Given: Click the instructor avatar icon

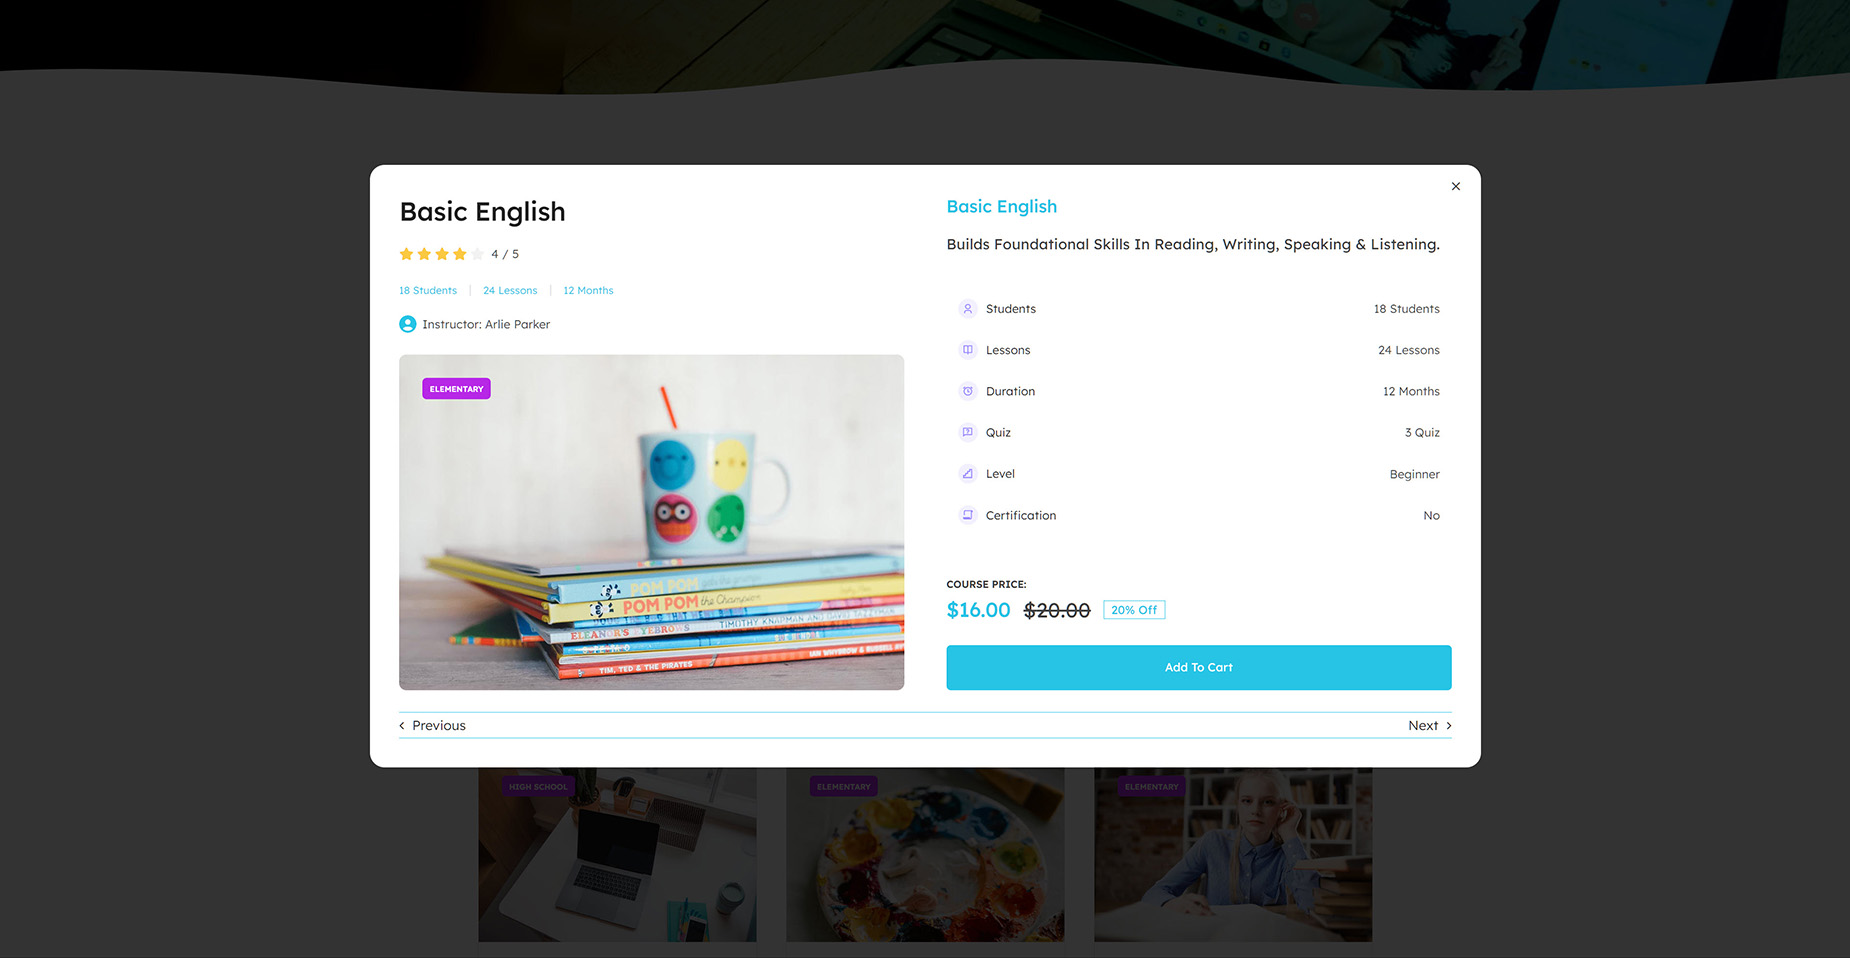Looking at the screenshot, I should [x=408, y=324].
